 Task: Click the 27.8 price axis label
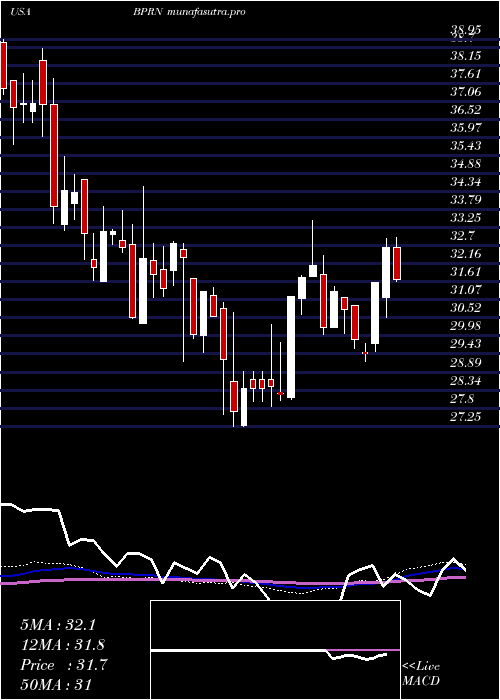click(x=463, y=398)
